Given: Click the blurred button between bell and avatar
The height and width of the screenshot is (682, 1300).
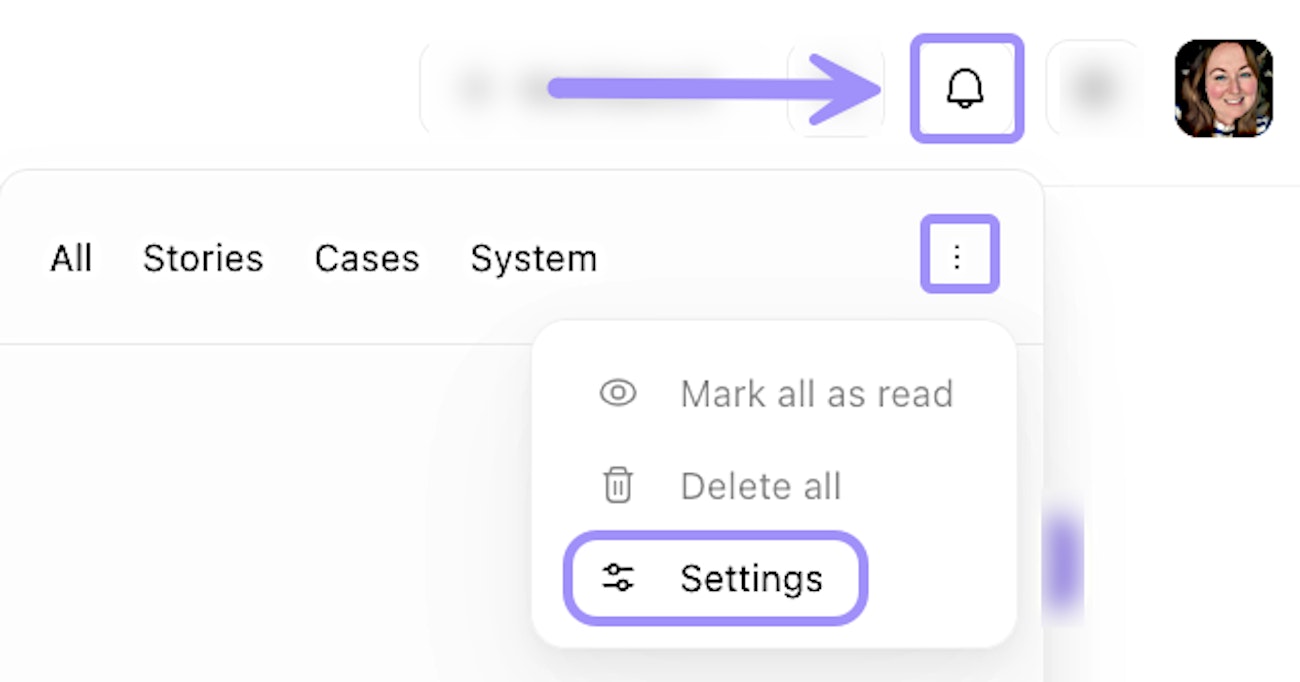Looking at the screenshot, I should (x=1092, y=89).
